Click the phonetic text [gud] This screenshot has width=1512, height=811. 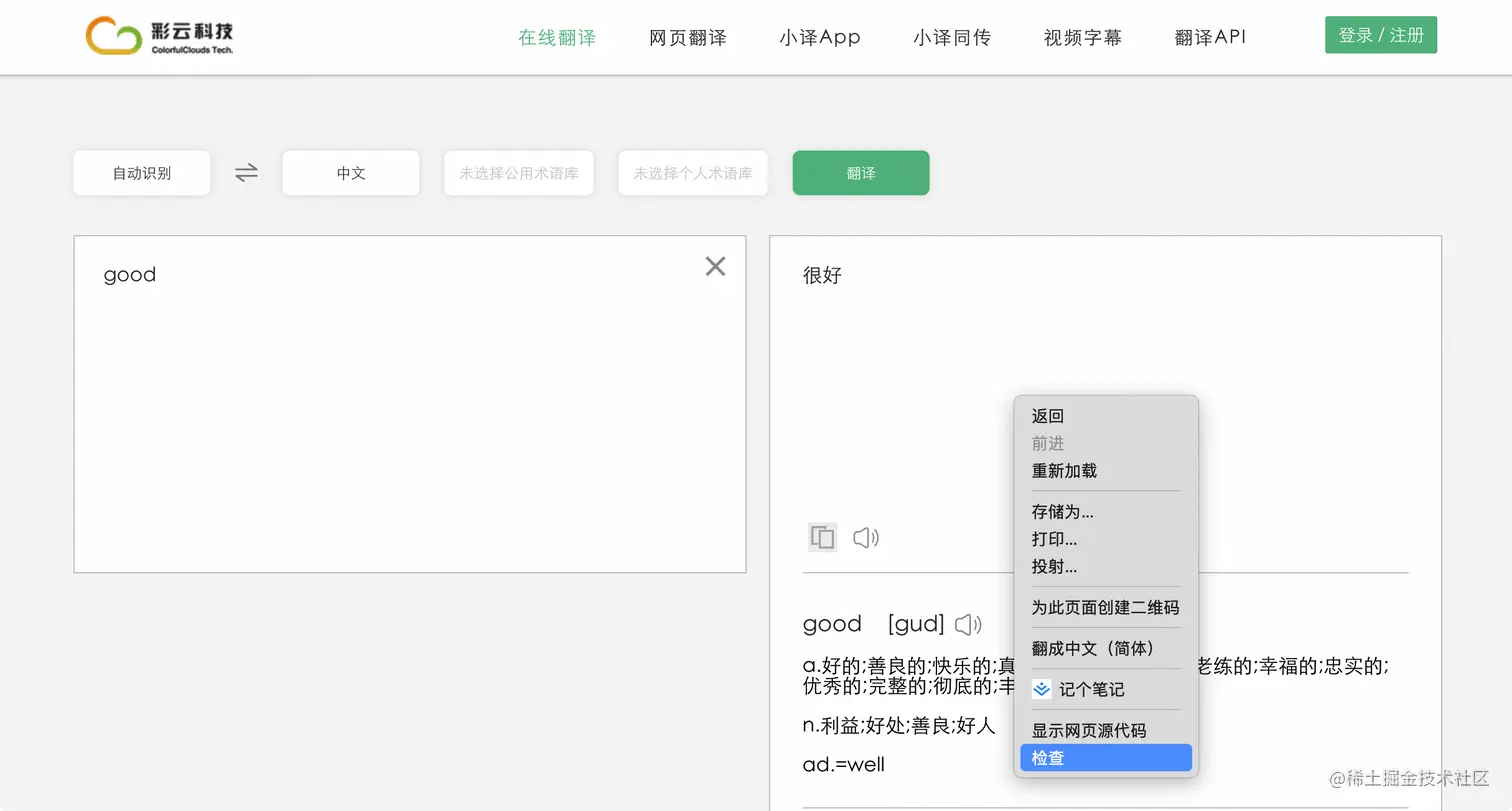pos(916,625)
